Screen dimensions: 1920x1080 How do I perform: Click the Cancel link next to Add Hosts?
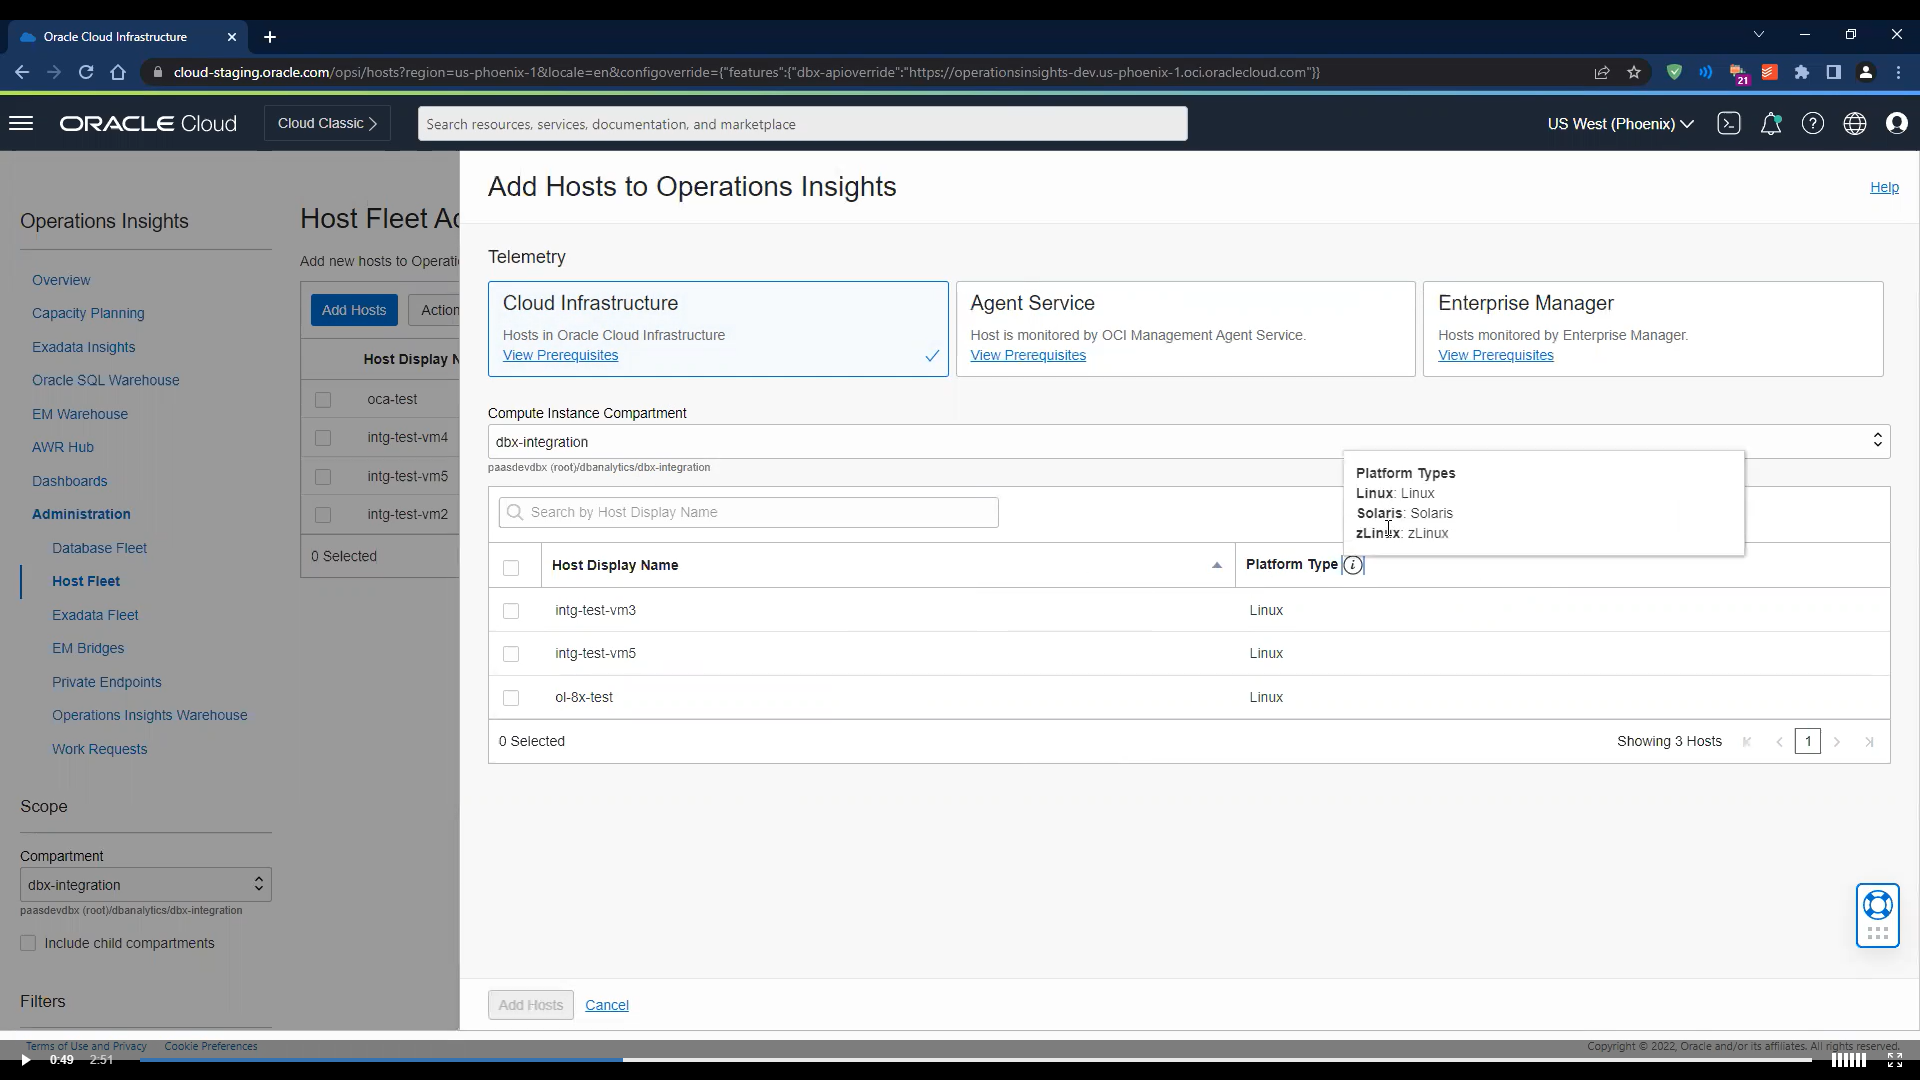click(606, 1005)
